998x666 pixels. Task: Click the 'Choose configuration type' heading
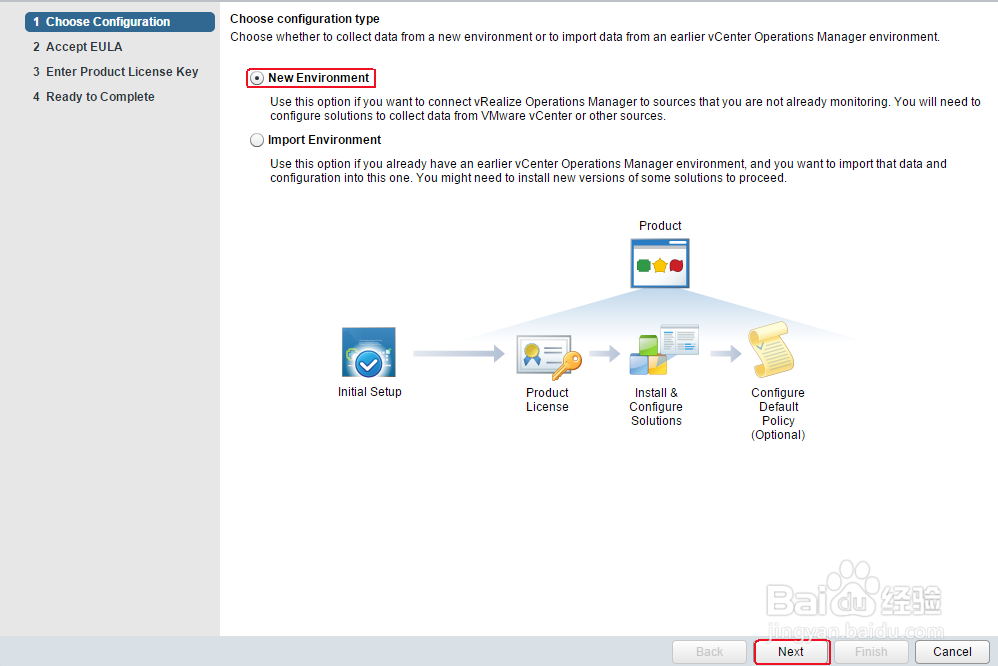(305, 19)
